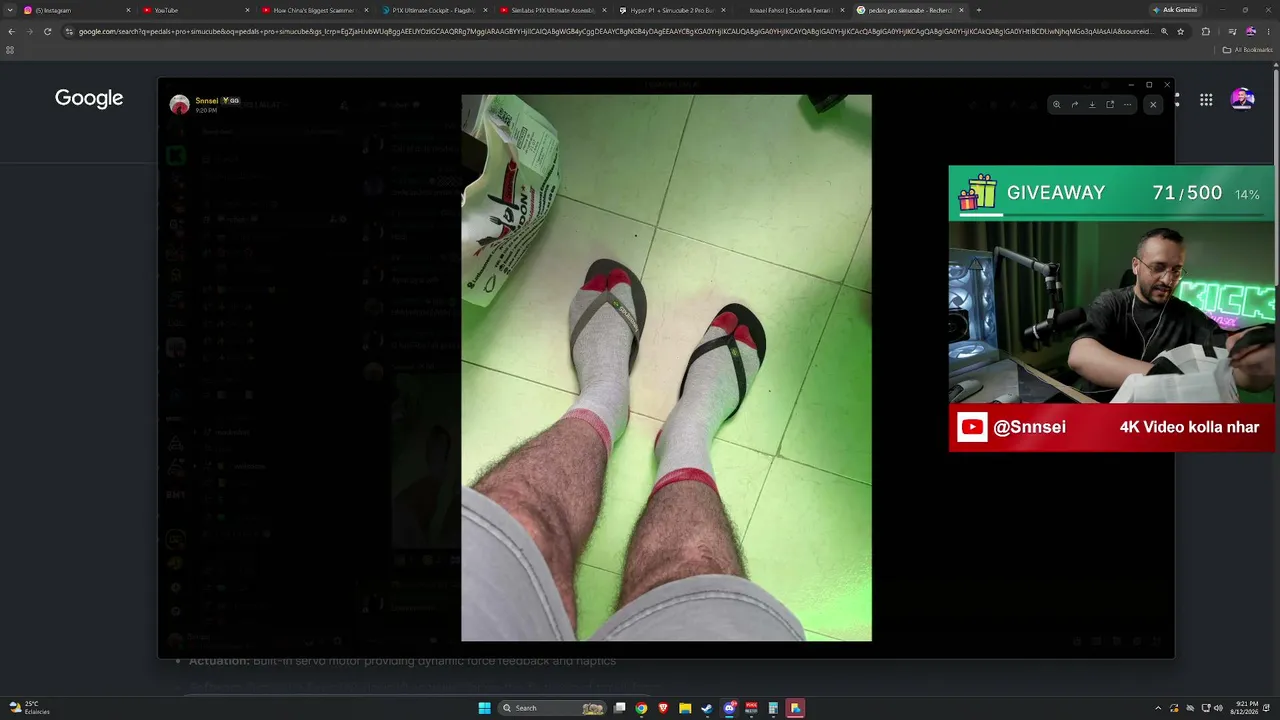This screenshot has width=1280, height=720.
Task: Switch to the SimLabs P1X Ultimate Assembly tab
Action: 553,10
